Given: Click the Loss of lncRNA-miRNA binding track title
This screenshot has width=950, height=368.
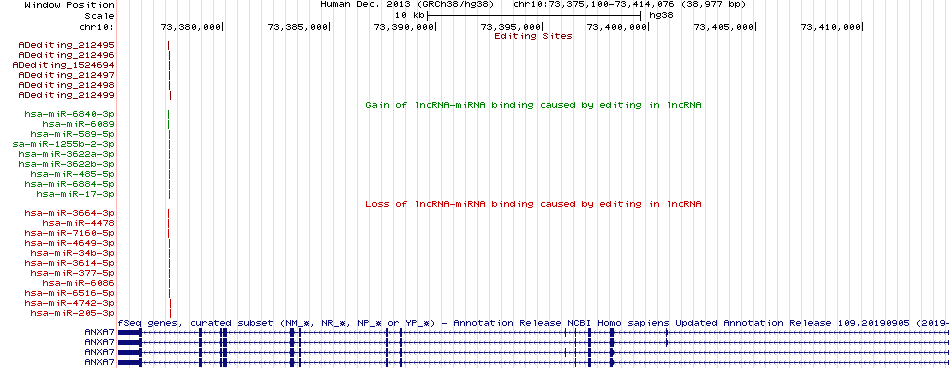Looking at the screenshot, I should click(x=533, y=204).
